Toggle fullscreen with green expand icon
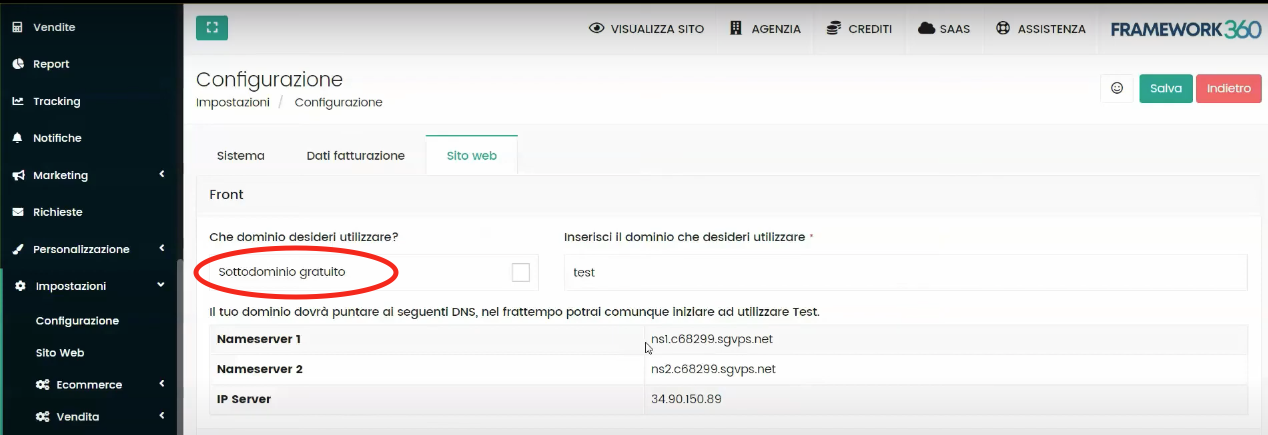1268x435 pixels. tap(212, 28)
